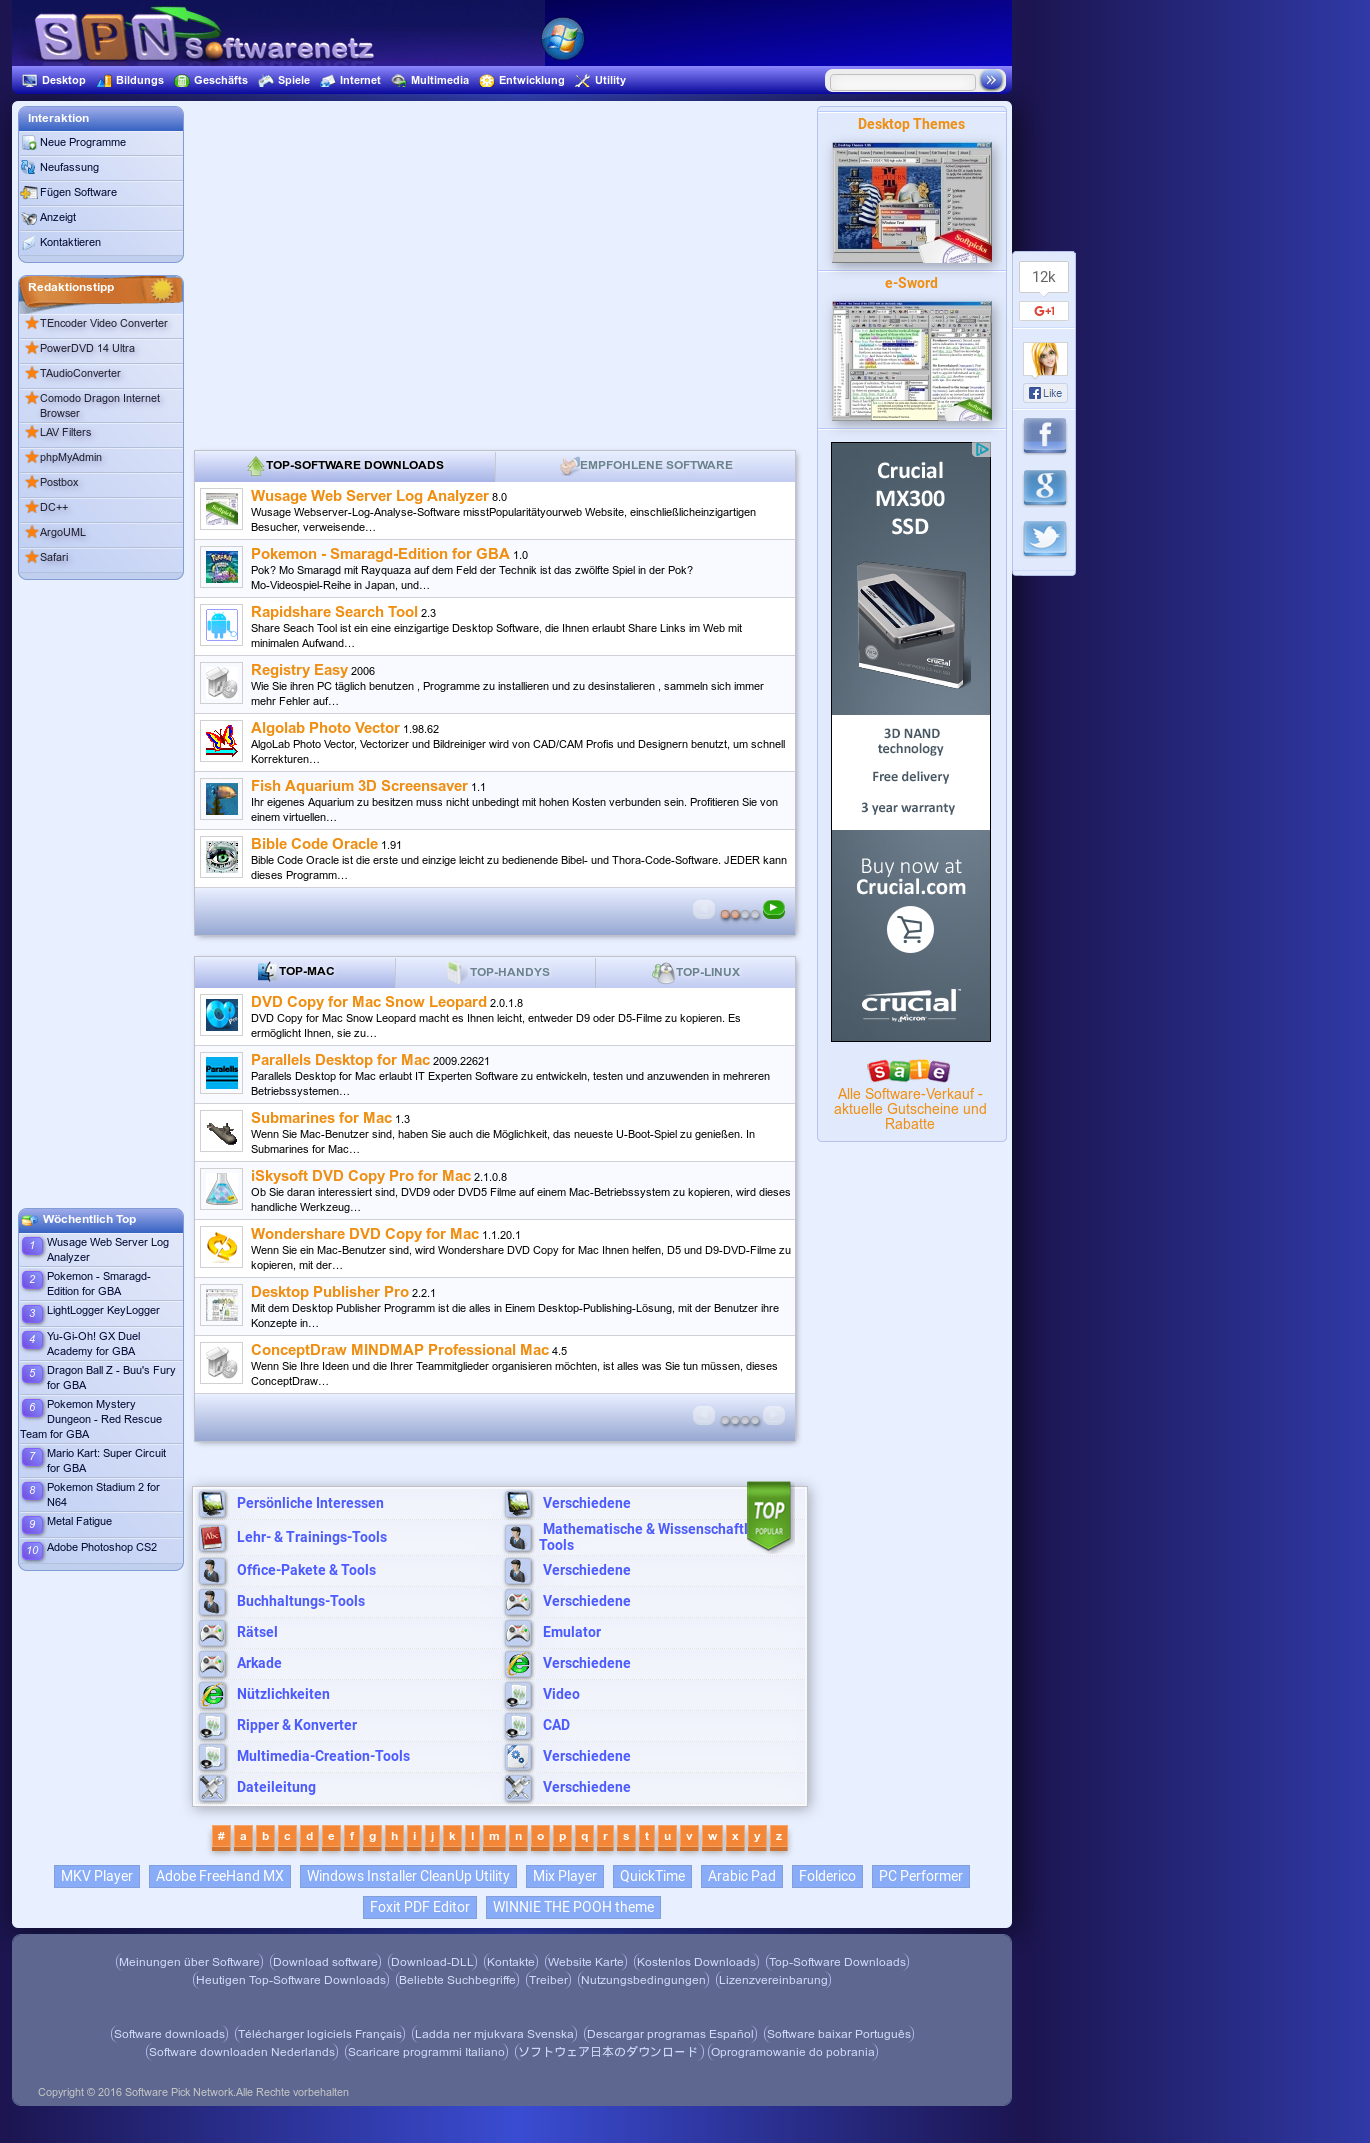
Task: Open LightLogger KeyLogger weekly top entry
Action: click(103, 1311)
